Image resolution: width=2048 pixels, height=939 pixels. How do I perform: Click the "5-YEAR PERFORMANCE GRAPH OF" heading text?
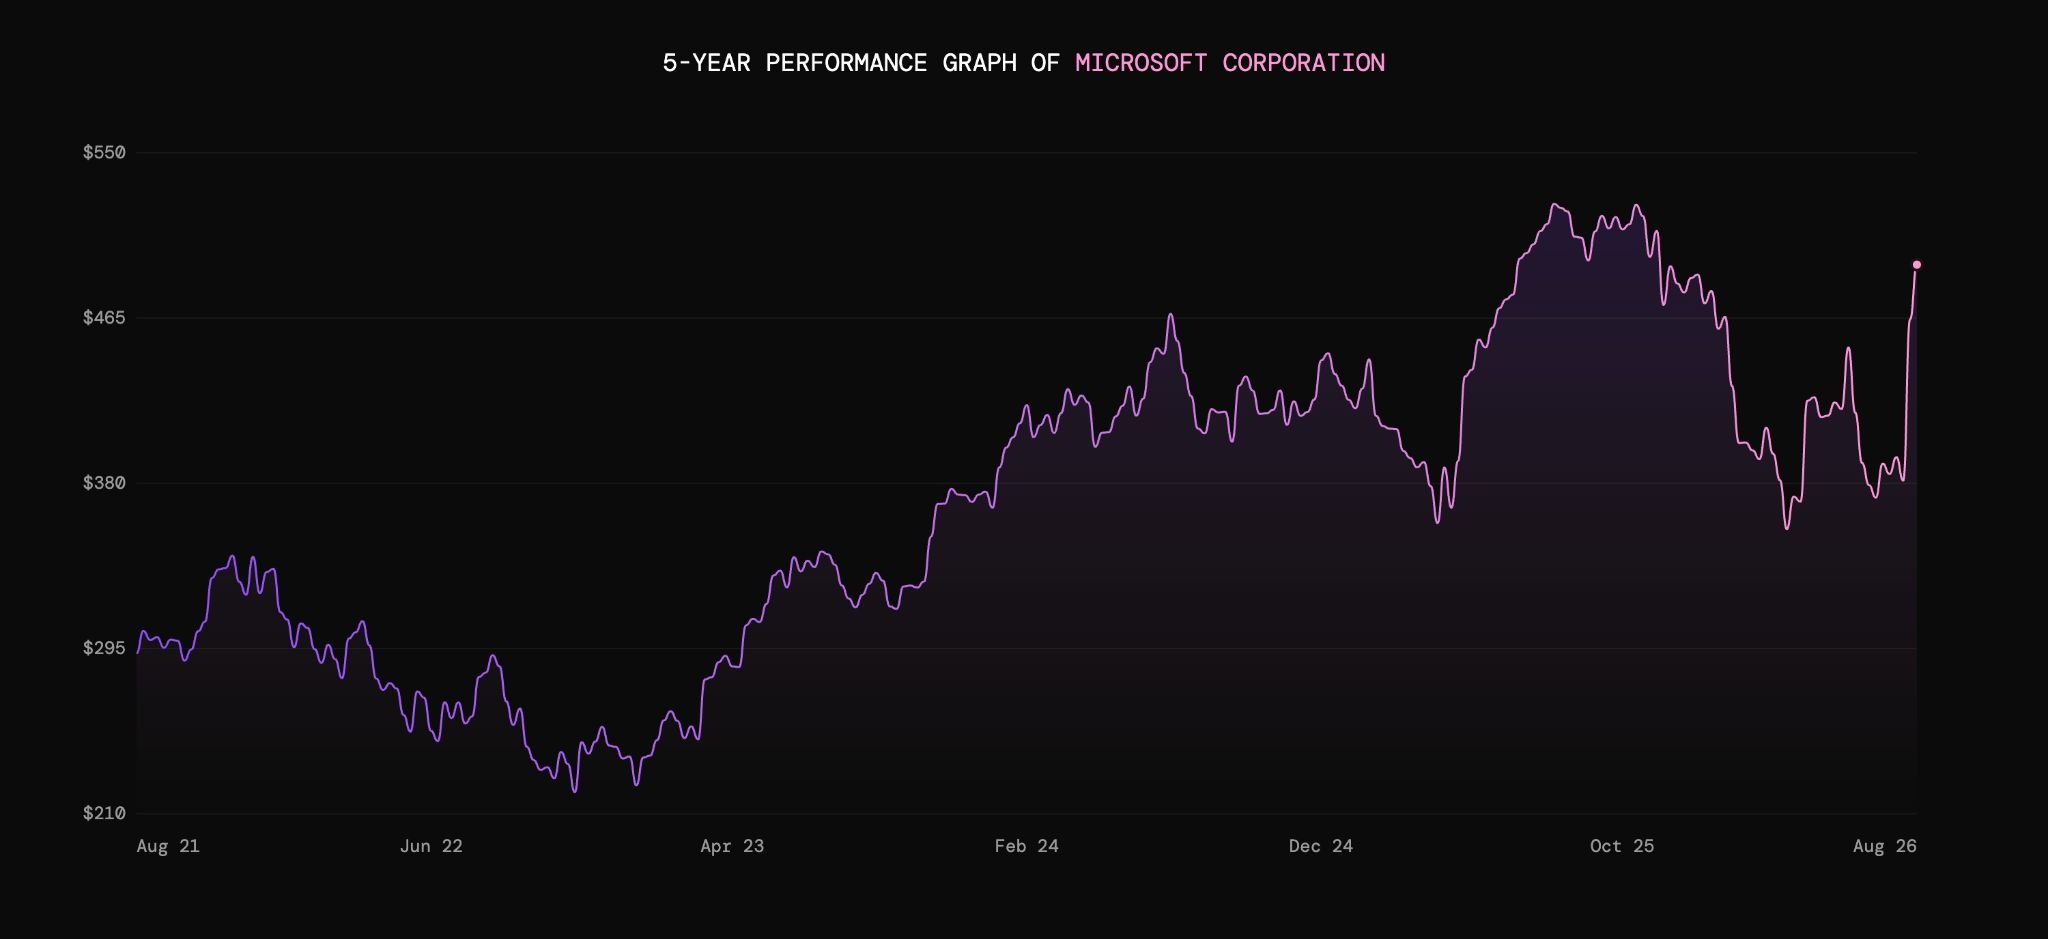tap(860, 63)
